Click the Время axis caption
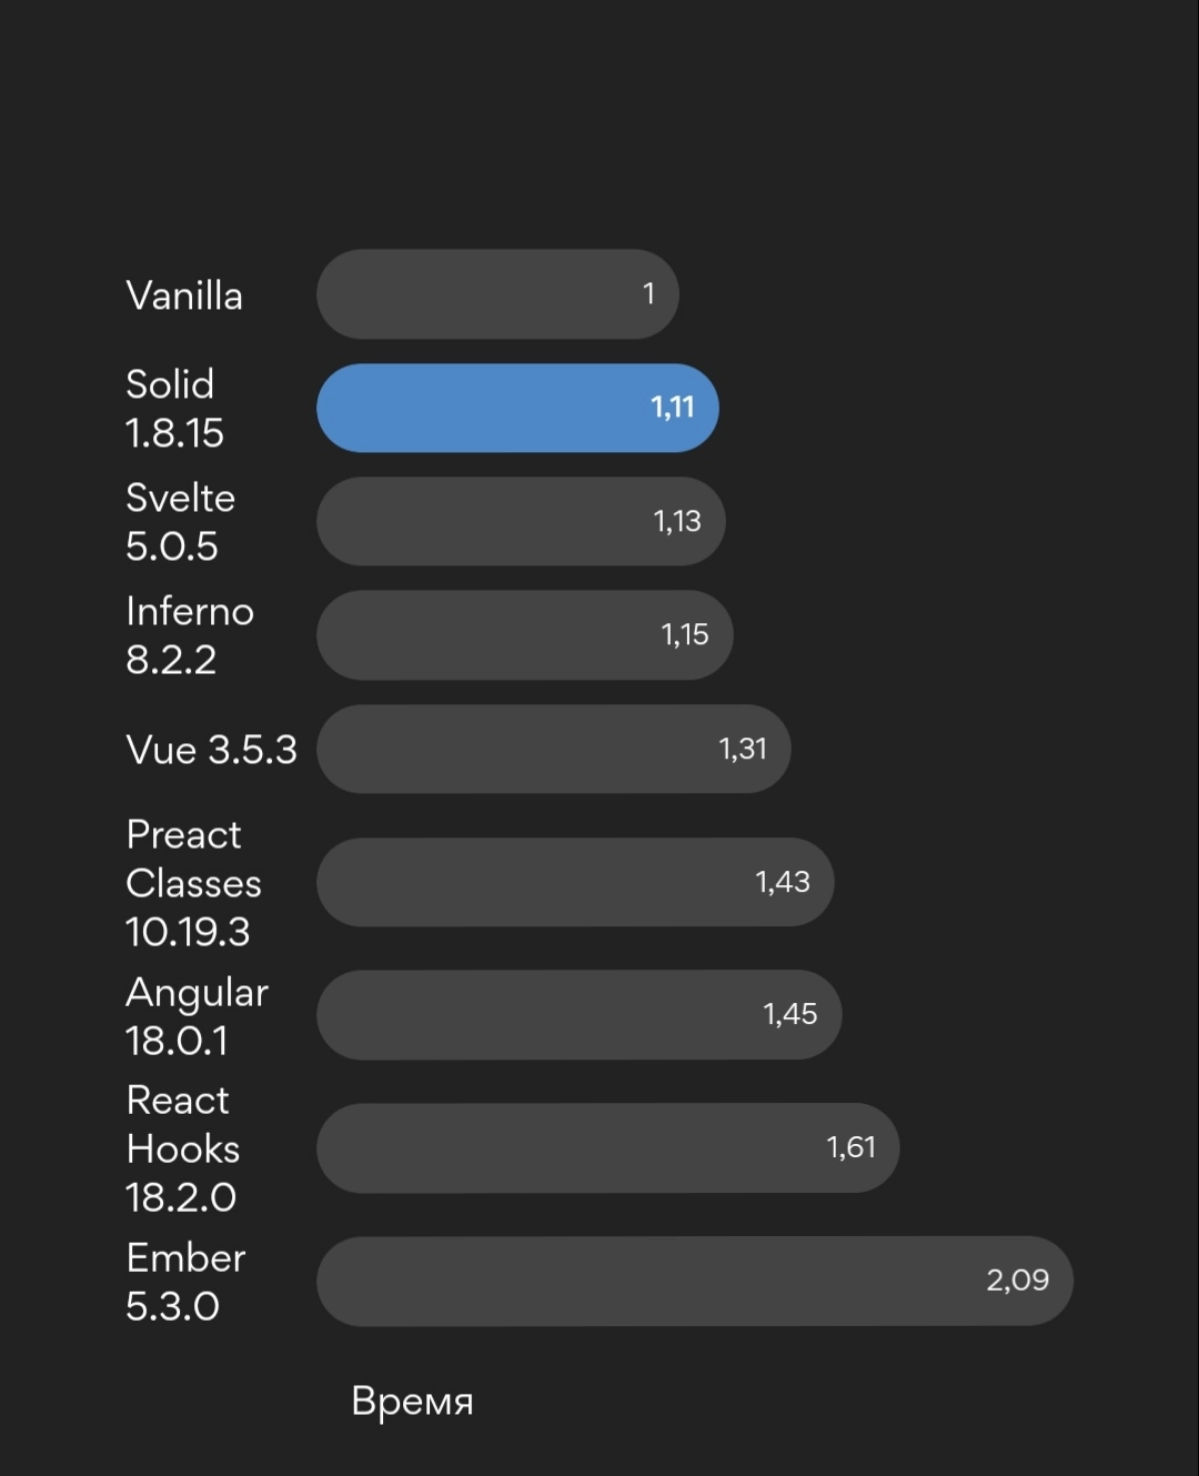 pyautogui.click(x=412, y=1401)
